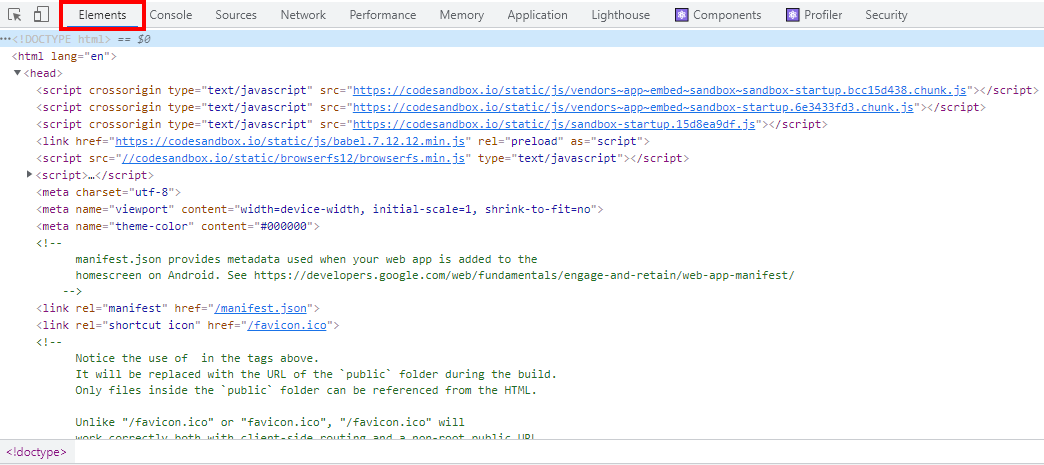The width and height of the screenshot is (1044, 465).
Task: Open the Performance tab
Action: click(x=383, y=15)
